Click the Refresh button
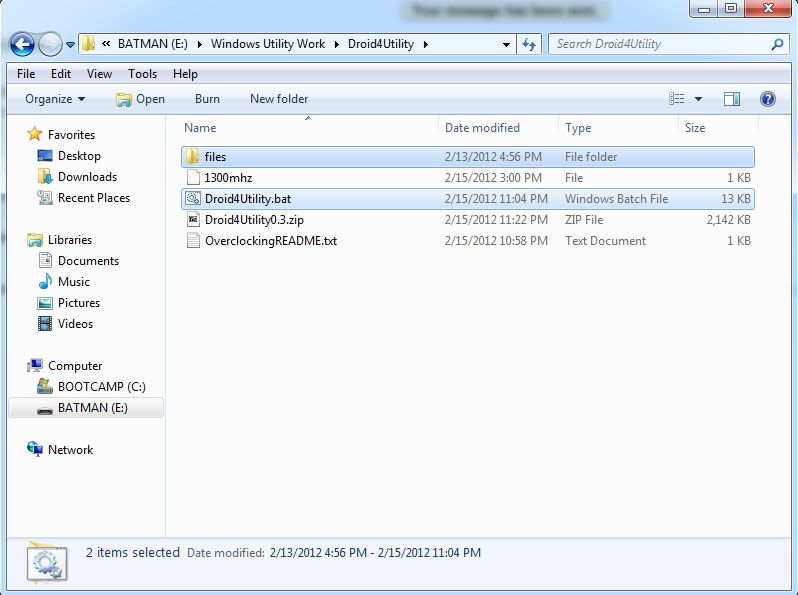 point(529,45)
